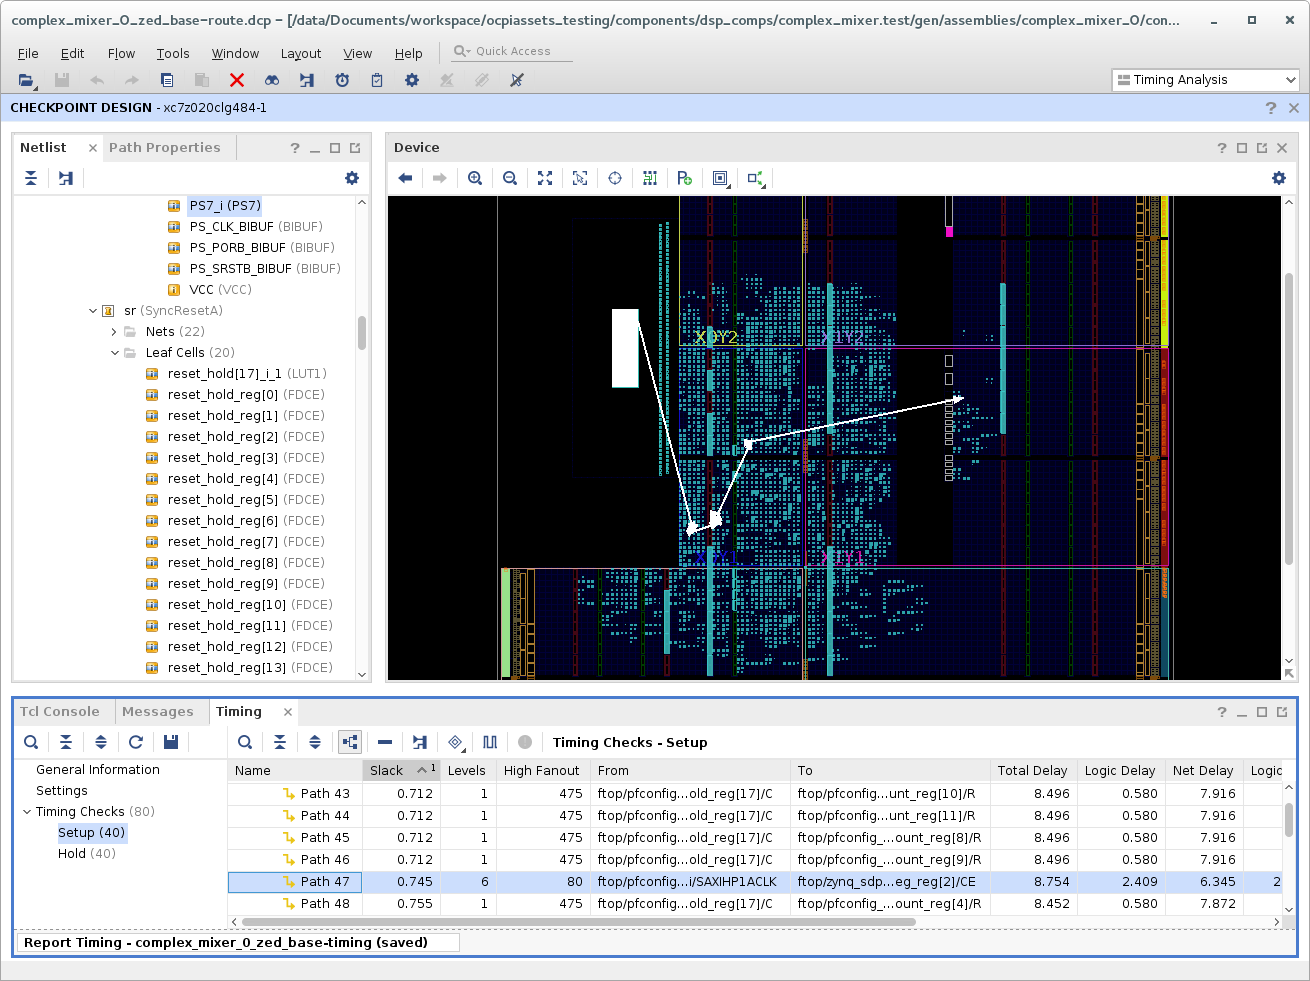Image resolution: width=1310 pixels, height=981 pixels.
Task: Click Device previous position back arrow
Action: tap(405, 178)
